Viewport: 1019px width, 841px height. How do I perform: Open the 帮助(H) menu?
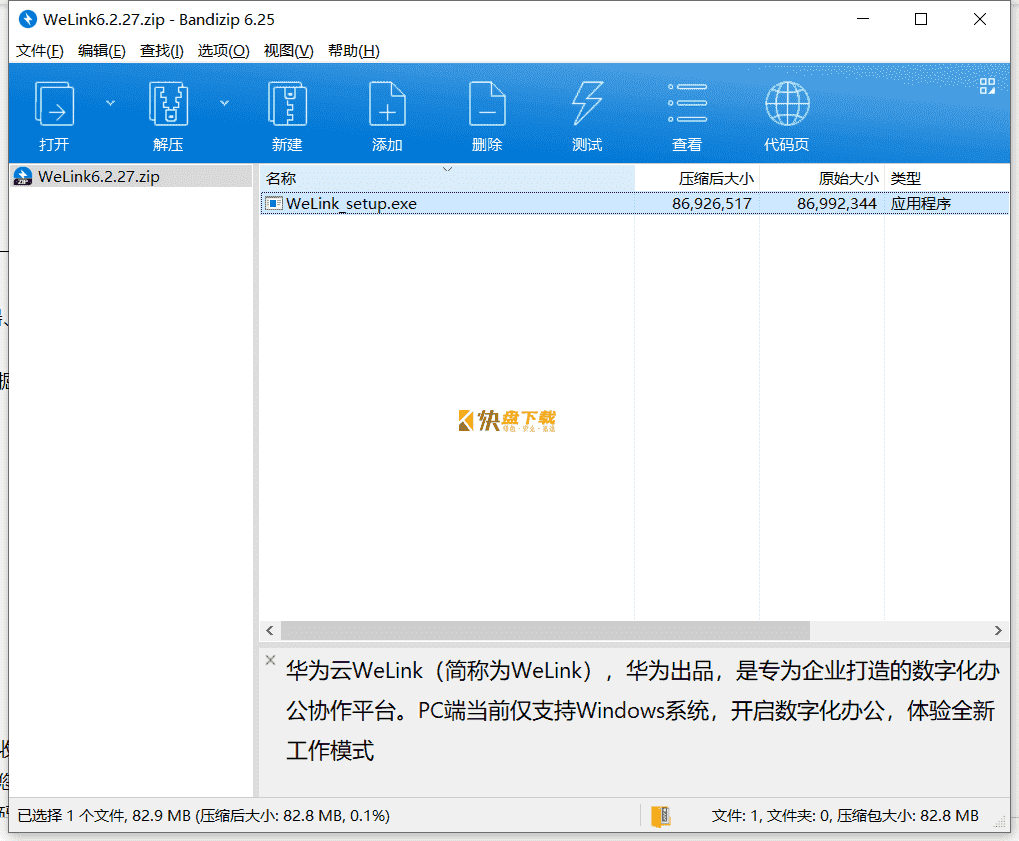click(354, 51)
